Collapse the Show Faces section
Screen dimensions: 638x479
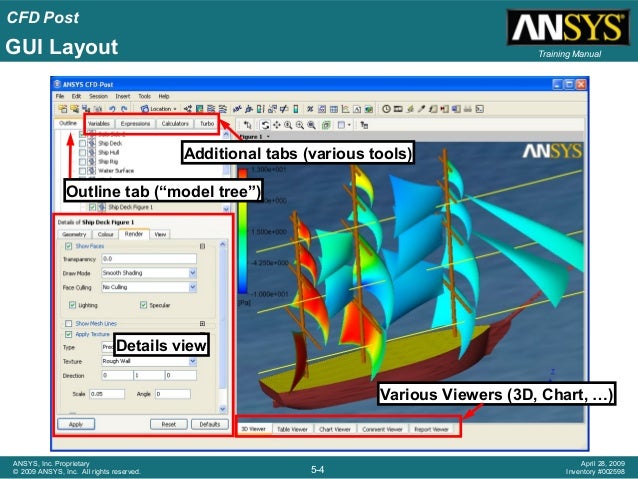[x=202, y=246]
